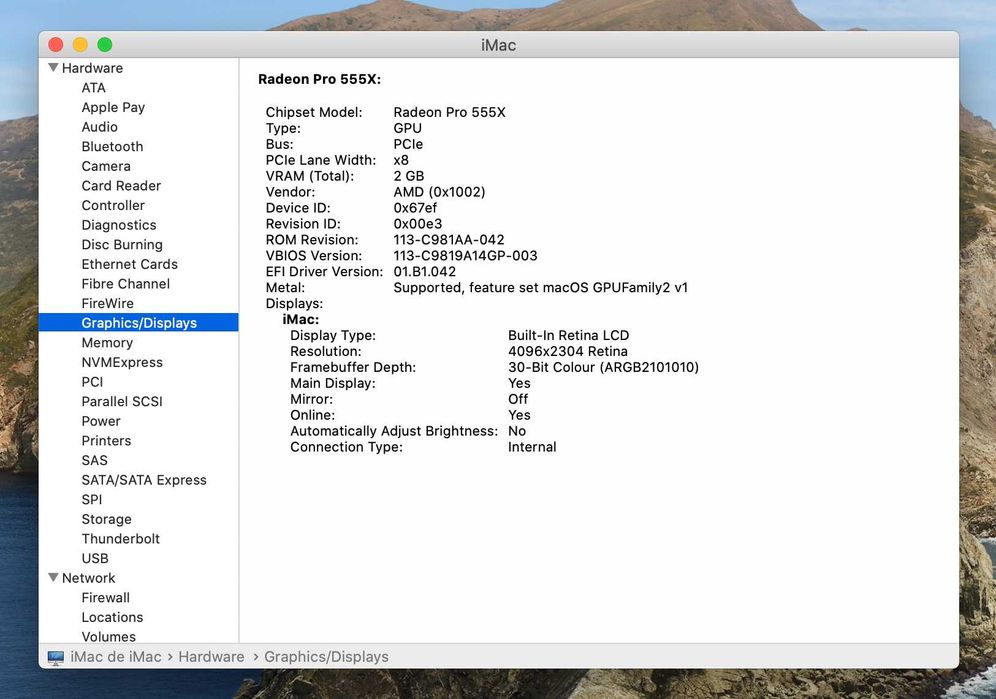Click the yellow minimize window button
The width and height of the screenshot is (996, 699).
pyautogui.click(x=80, y=44)
